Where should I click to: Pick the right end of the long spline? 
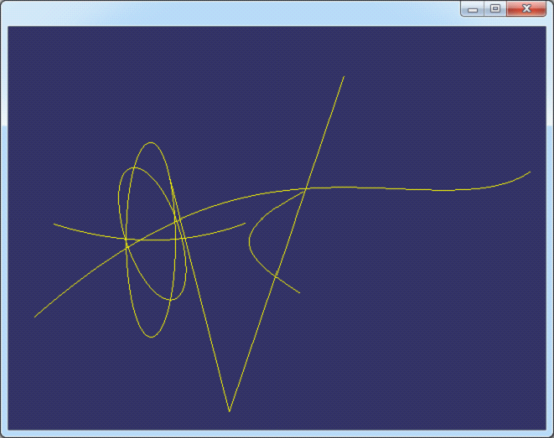pos(530,172)
